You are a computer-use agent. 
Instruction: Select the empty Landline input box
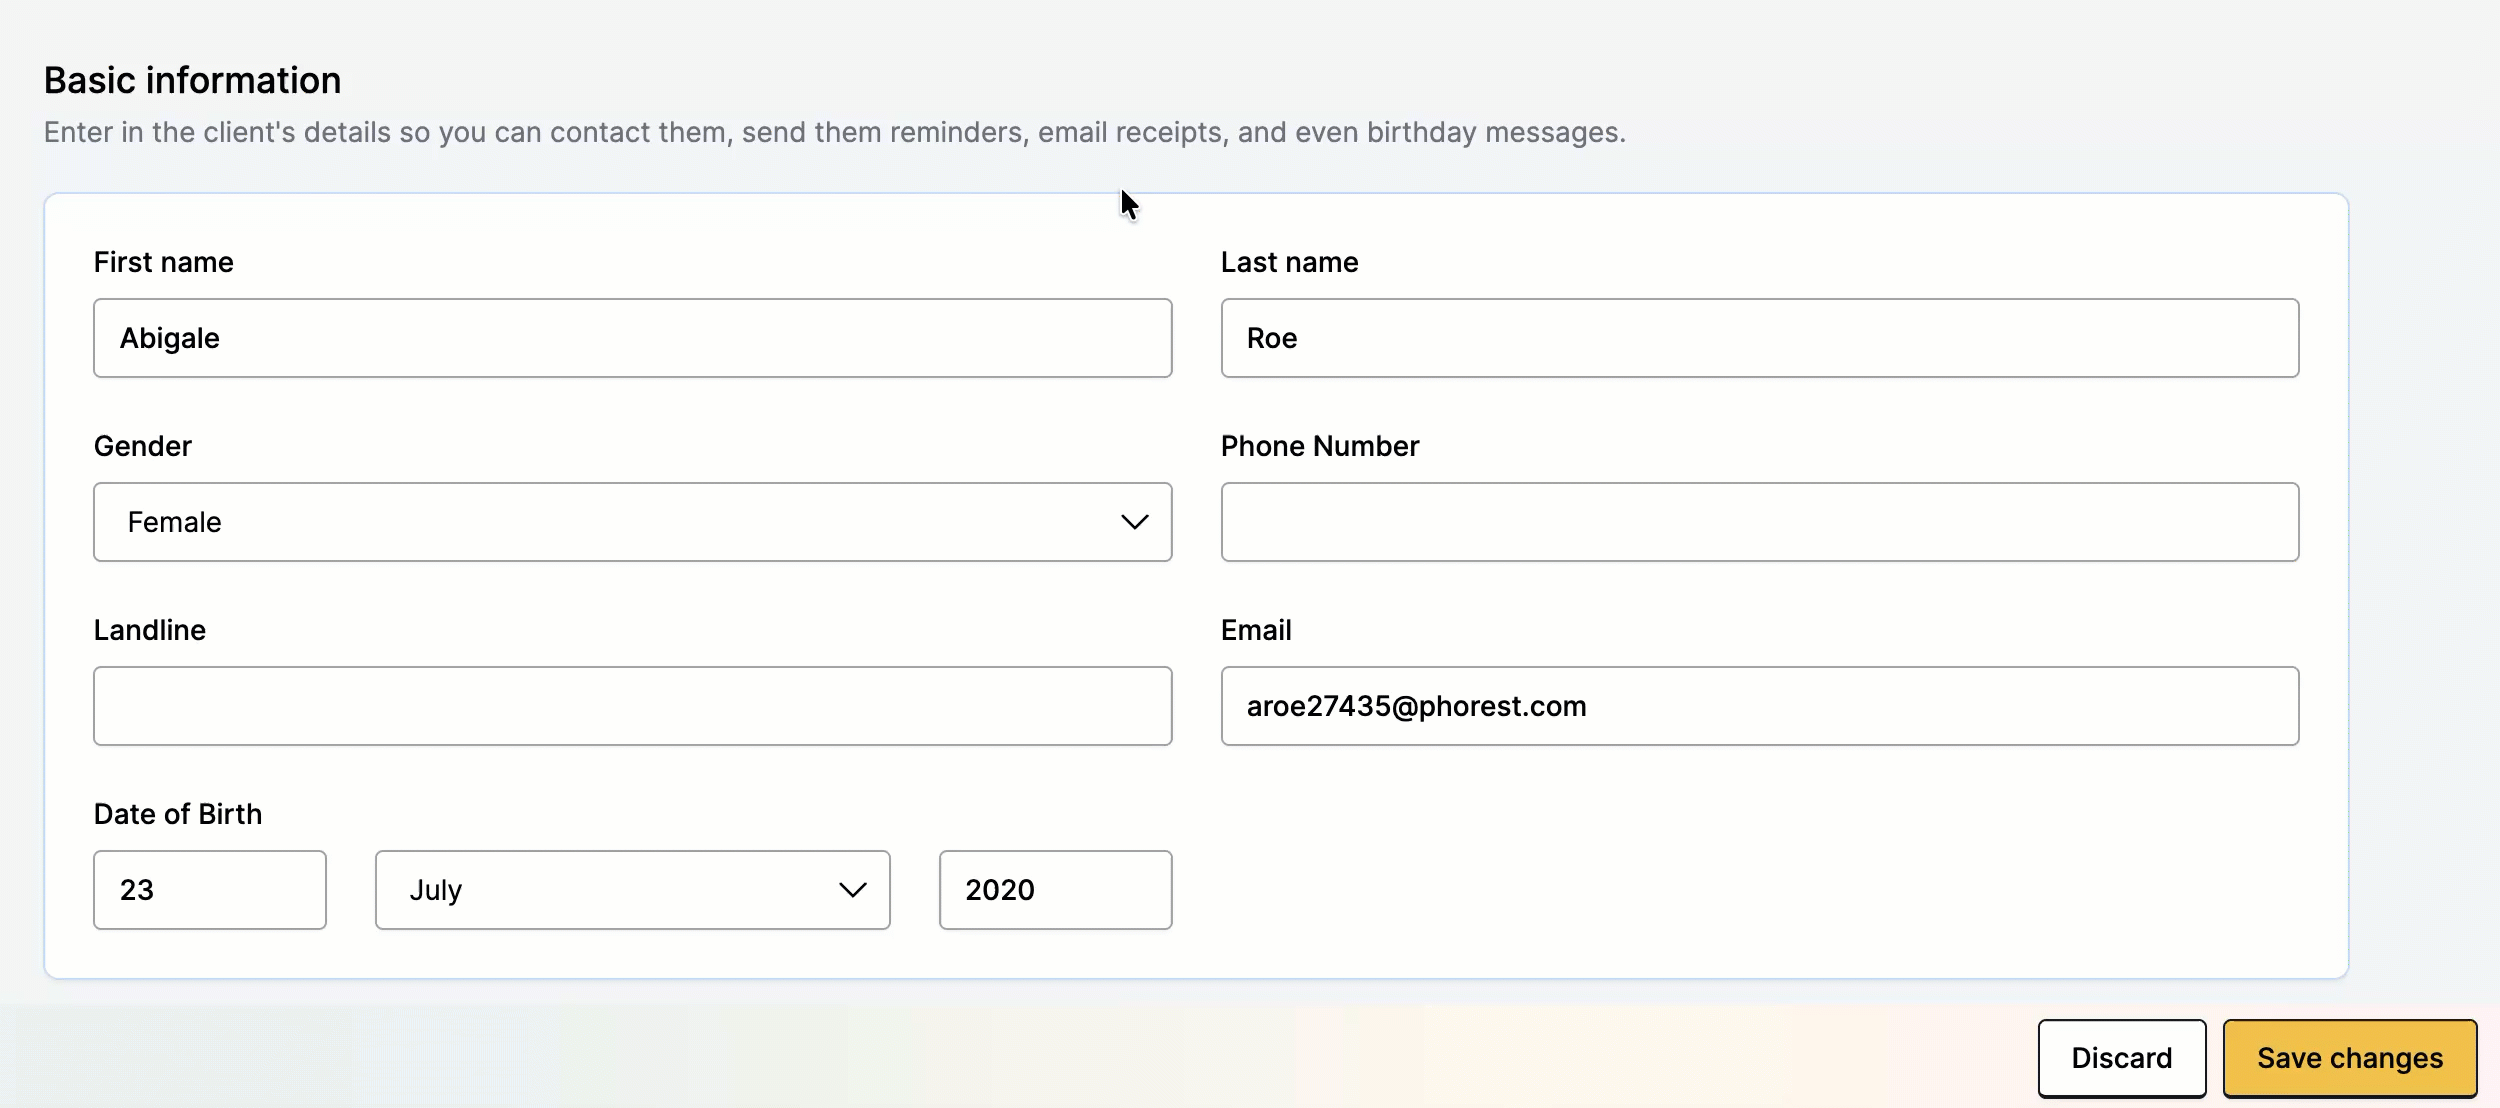(x=632, y=706)
